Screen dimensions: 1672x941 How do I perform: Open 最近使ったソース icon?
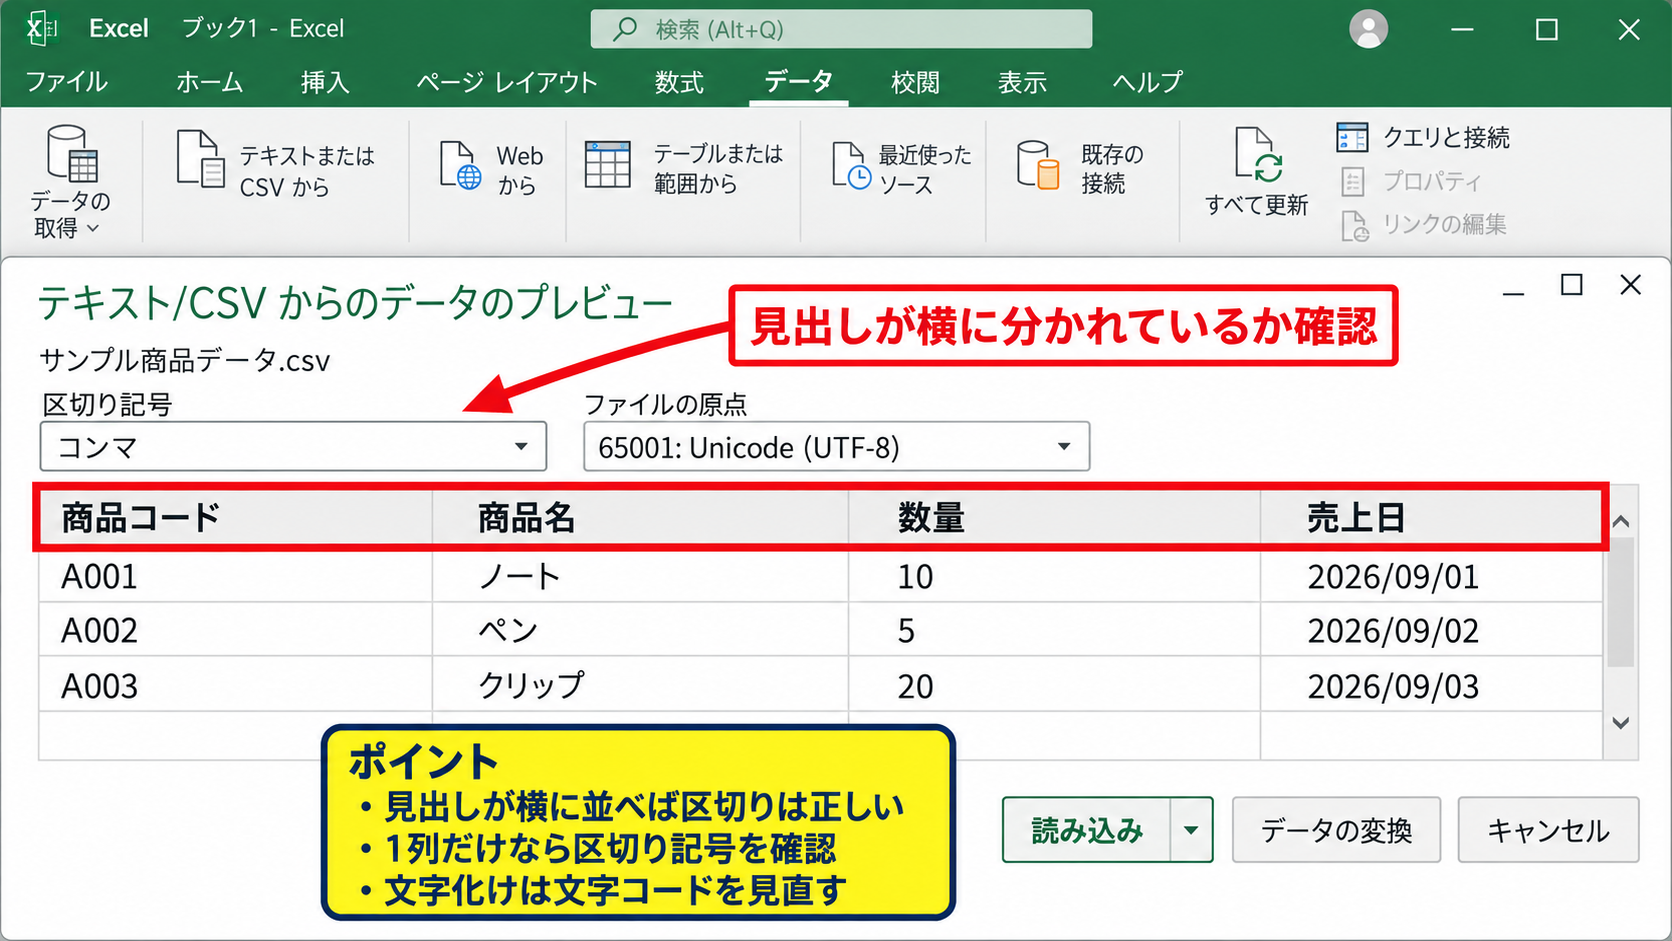click(x=851, y=165)
